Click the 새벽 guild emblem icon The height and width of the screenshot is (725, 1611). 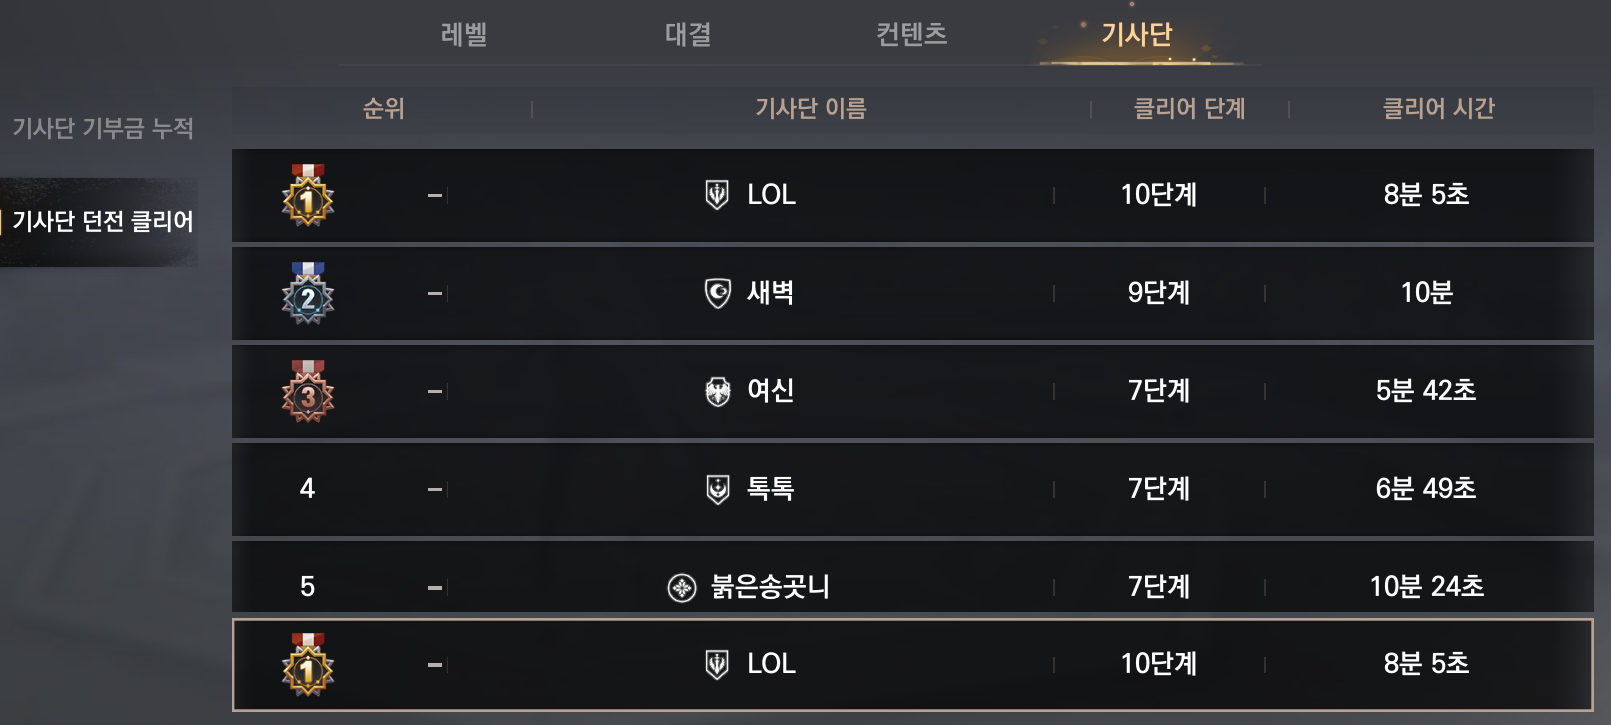[x=717, y=293]
